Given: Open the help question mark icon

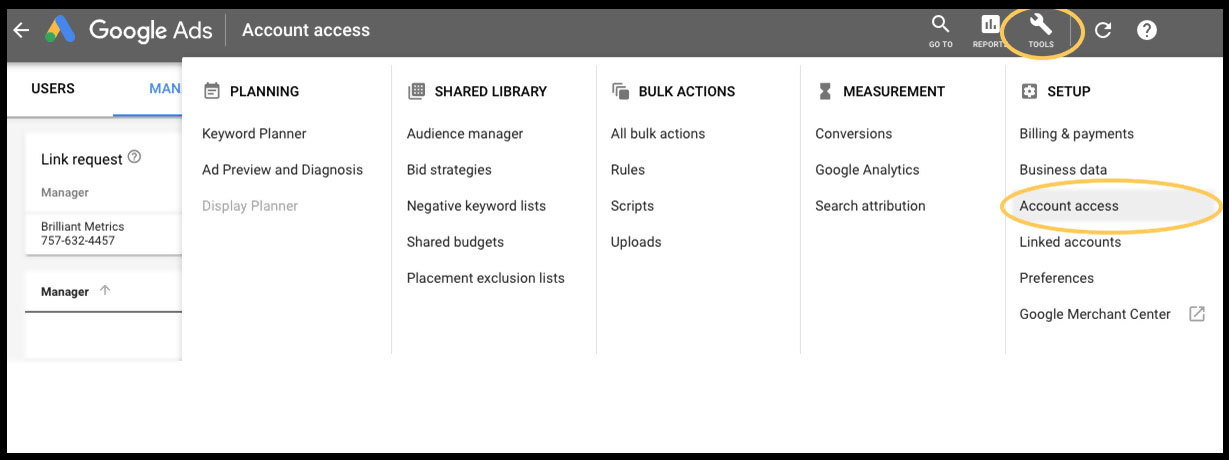Looking at the screenshot, I should pyautogui.click(x=1147, y=31).
